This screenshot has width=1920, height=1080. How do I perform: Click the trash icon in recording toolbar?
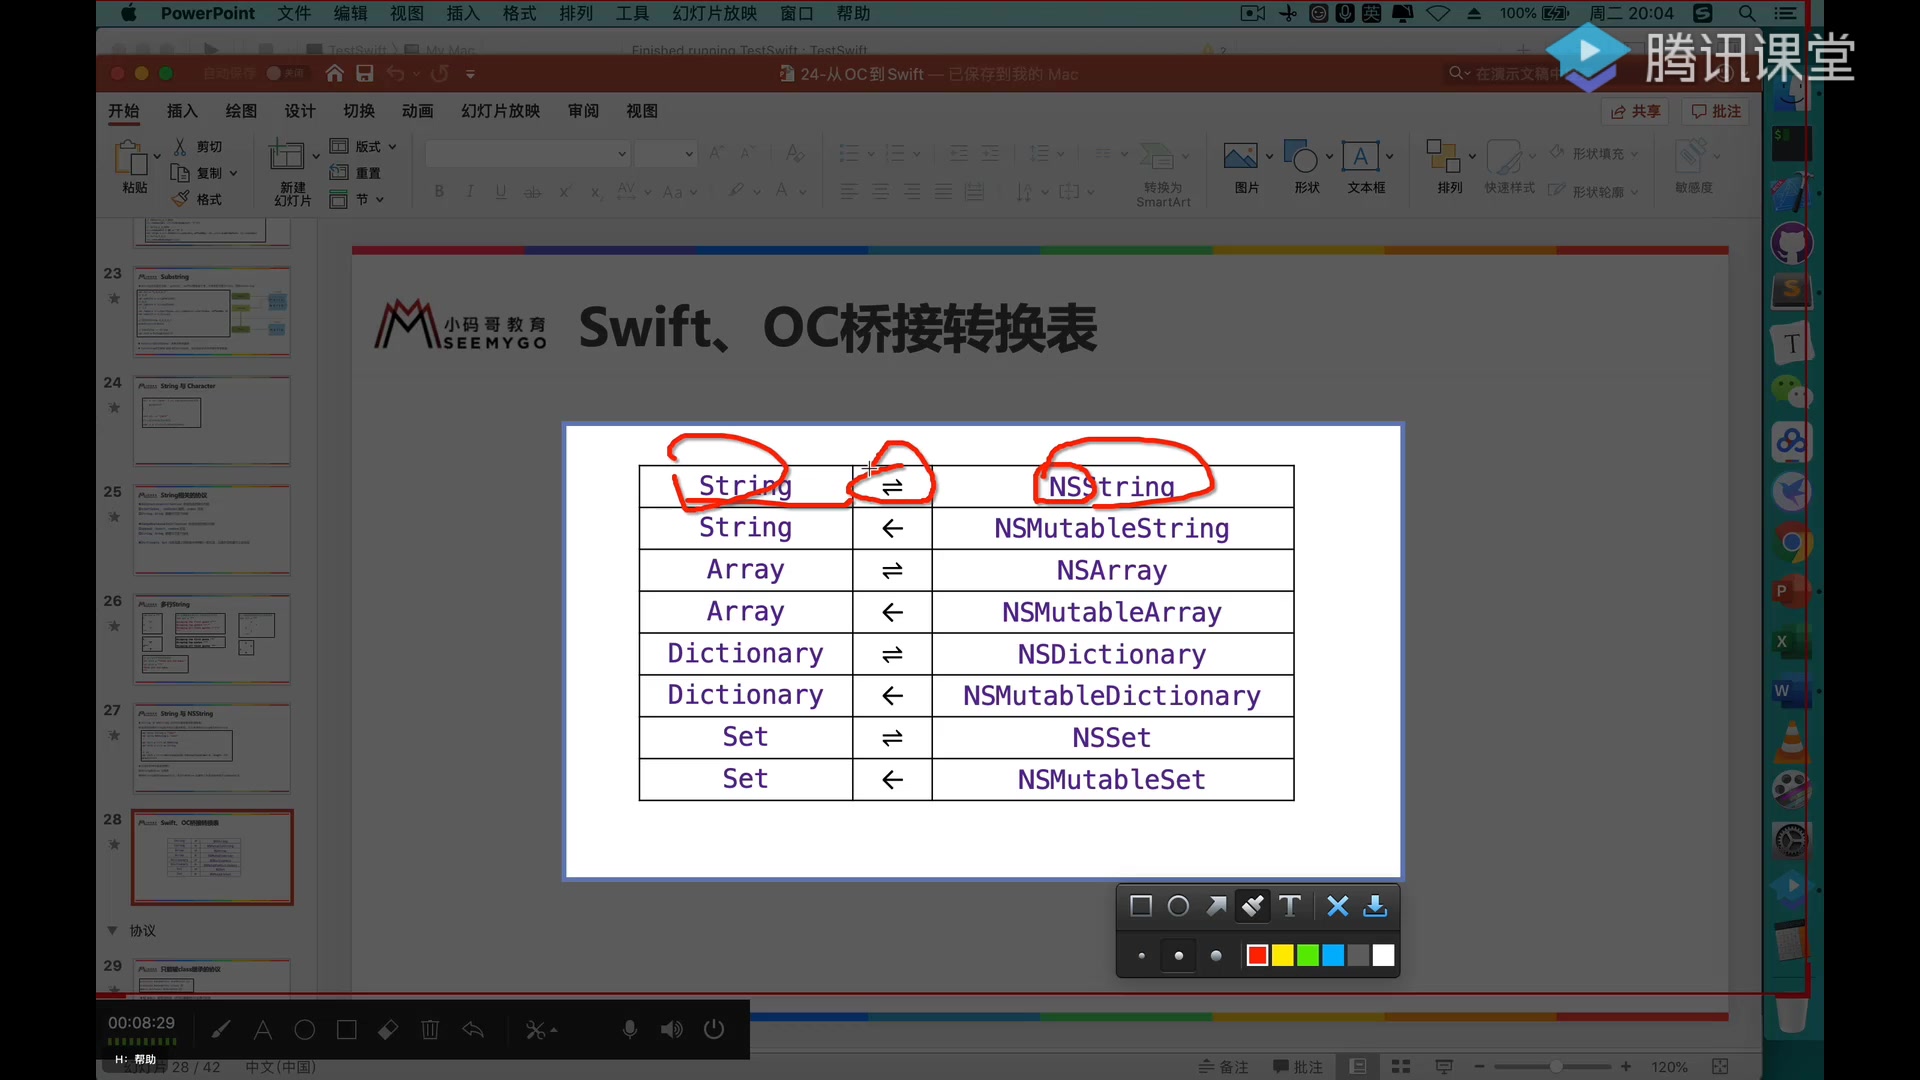(430, 1029)
